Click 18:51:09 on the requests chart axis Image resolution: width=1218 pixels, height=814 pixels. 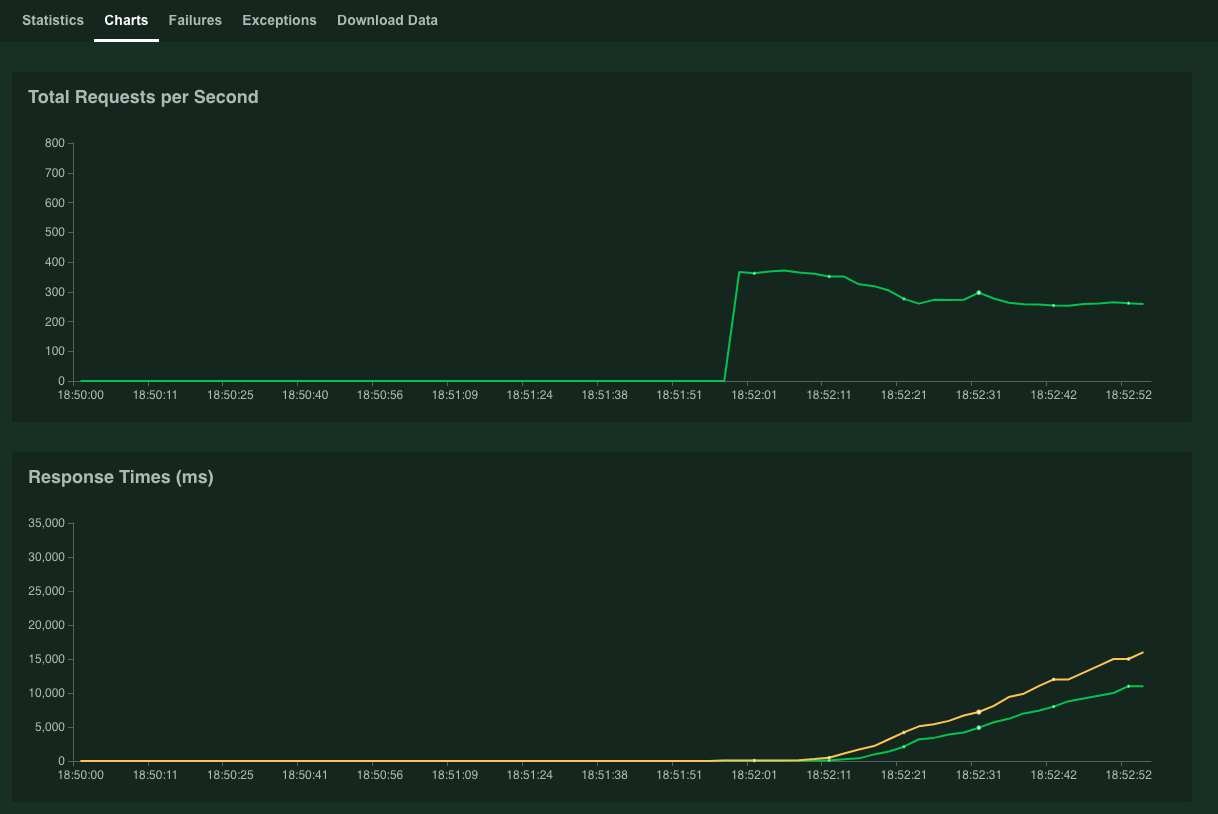454,395
